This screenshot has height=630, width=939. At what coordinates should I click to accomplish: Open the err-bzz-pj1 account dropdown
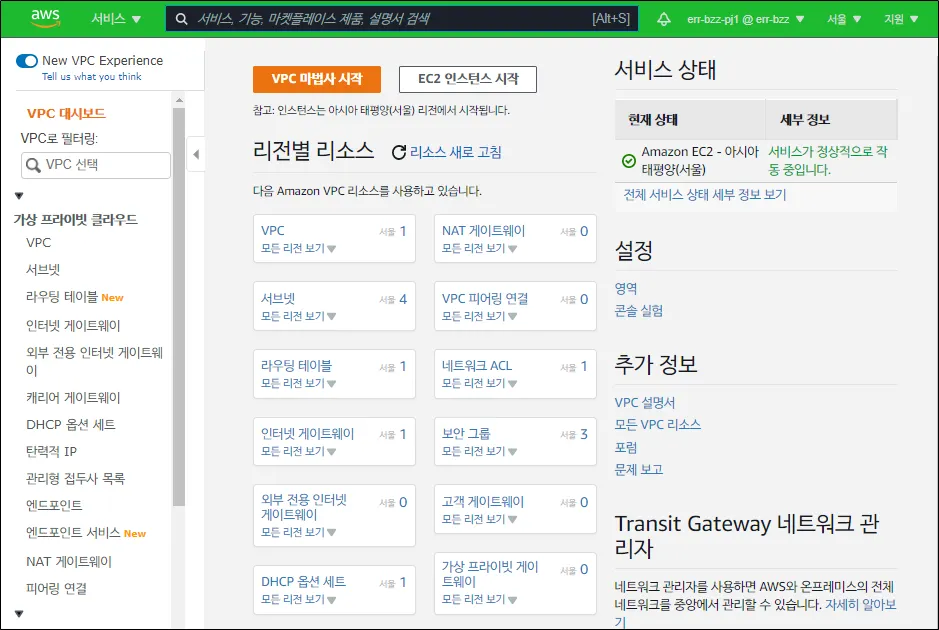tap(746, 19)
